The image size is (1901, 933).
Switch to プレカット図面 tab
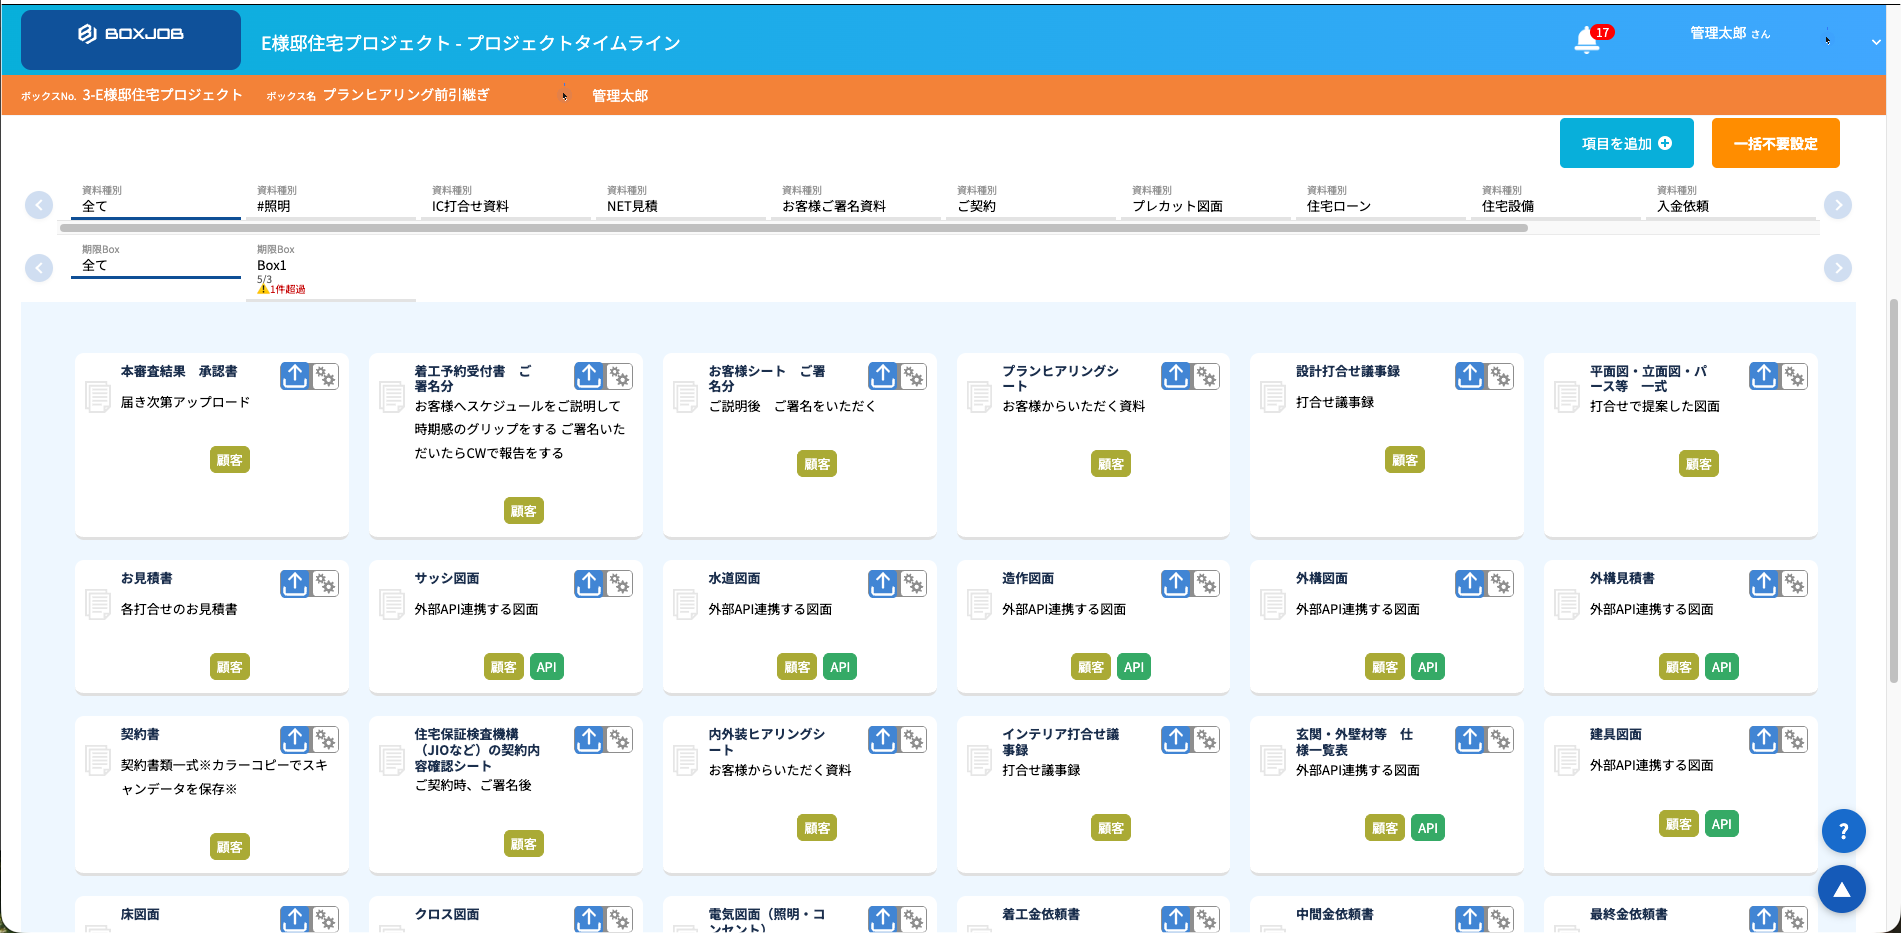click(x=1206, y=200)
